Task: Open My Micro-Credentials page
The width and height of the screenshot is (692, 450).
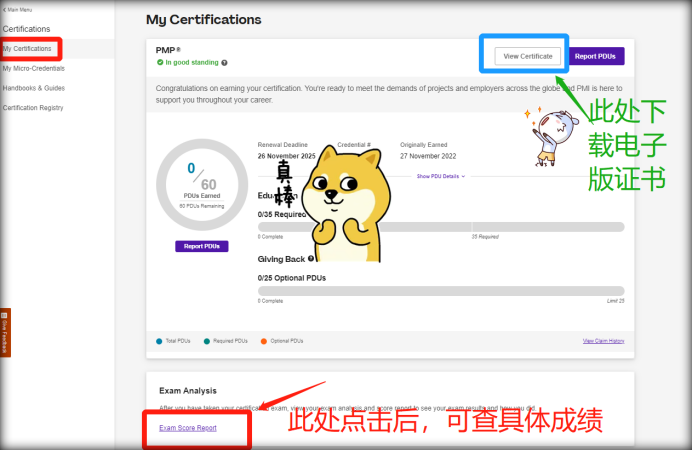Action: click(34, 68)
